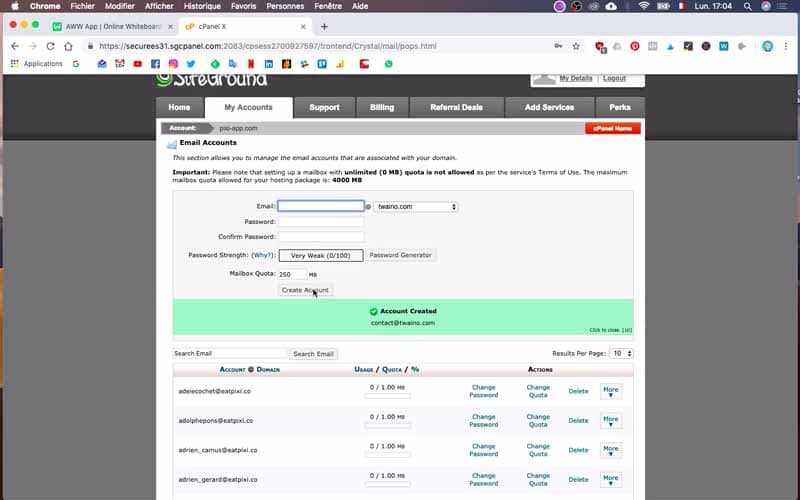This screenshot has height=500, width=800.
Task: Open the Wi-Fi menu bar icon
Action: coord(644,6)
